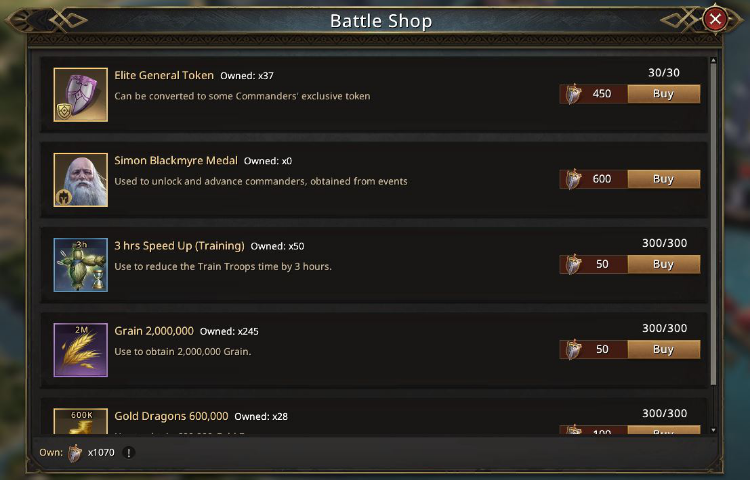Click the Elite General Token shield icon
Image resolution: width=750 pixels, height=480 pixels.
coord(80,95)
